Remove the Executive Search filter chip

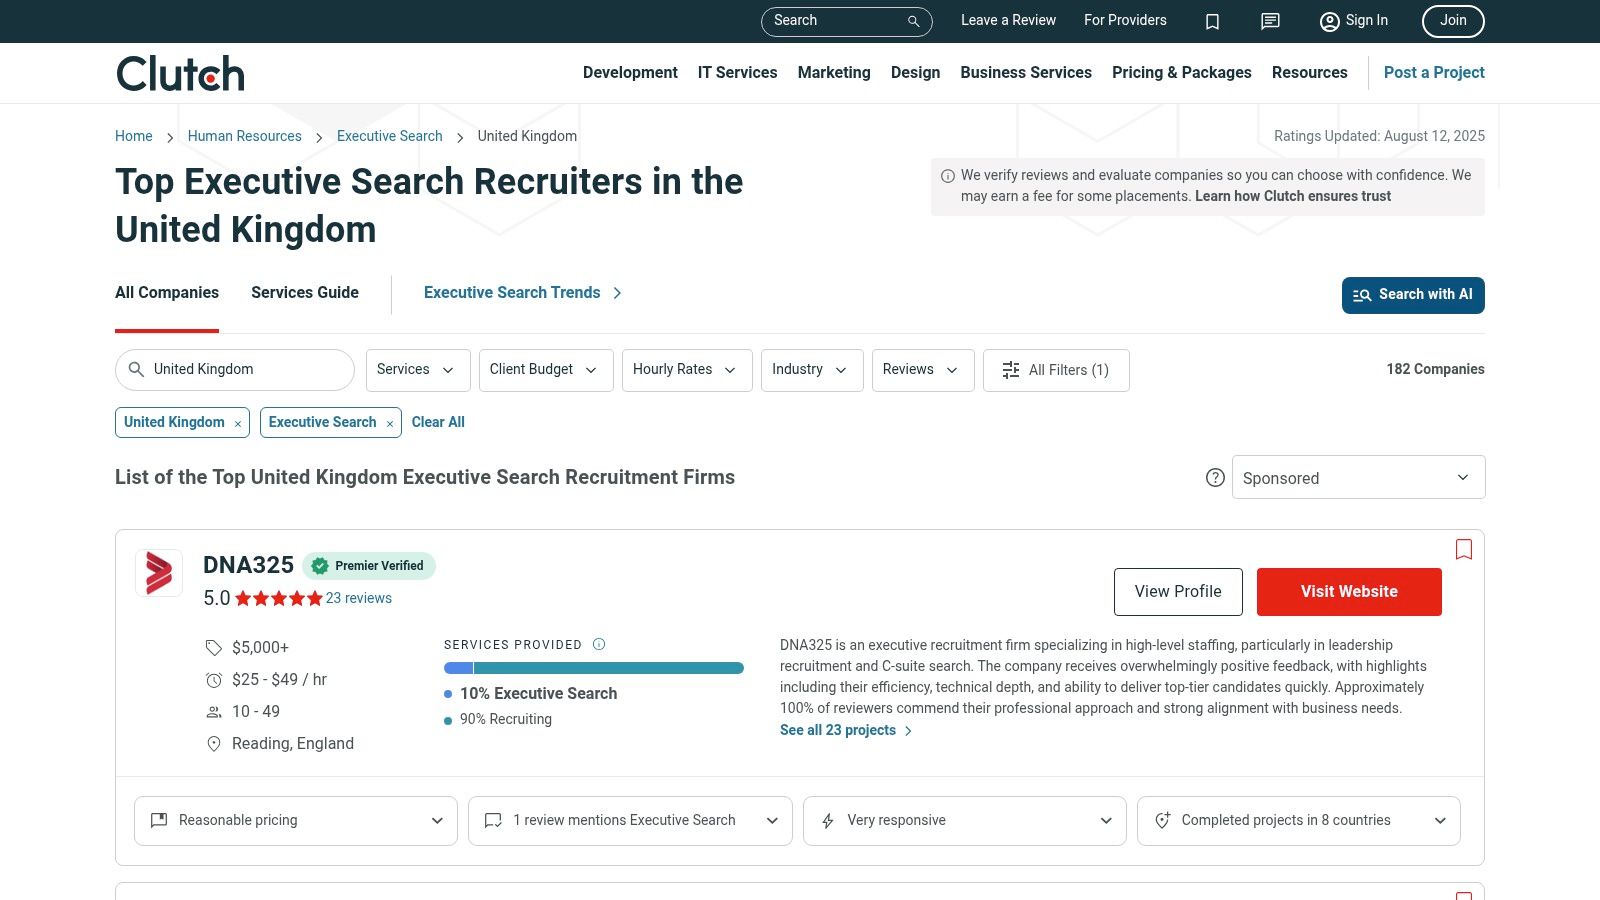pyautogui.click(x=390, y=424)
